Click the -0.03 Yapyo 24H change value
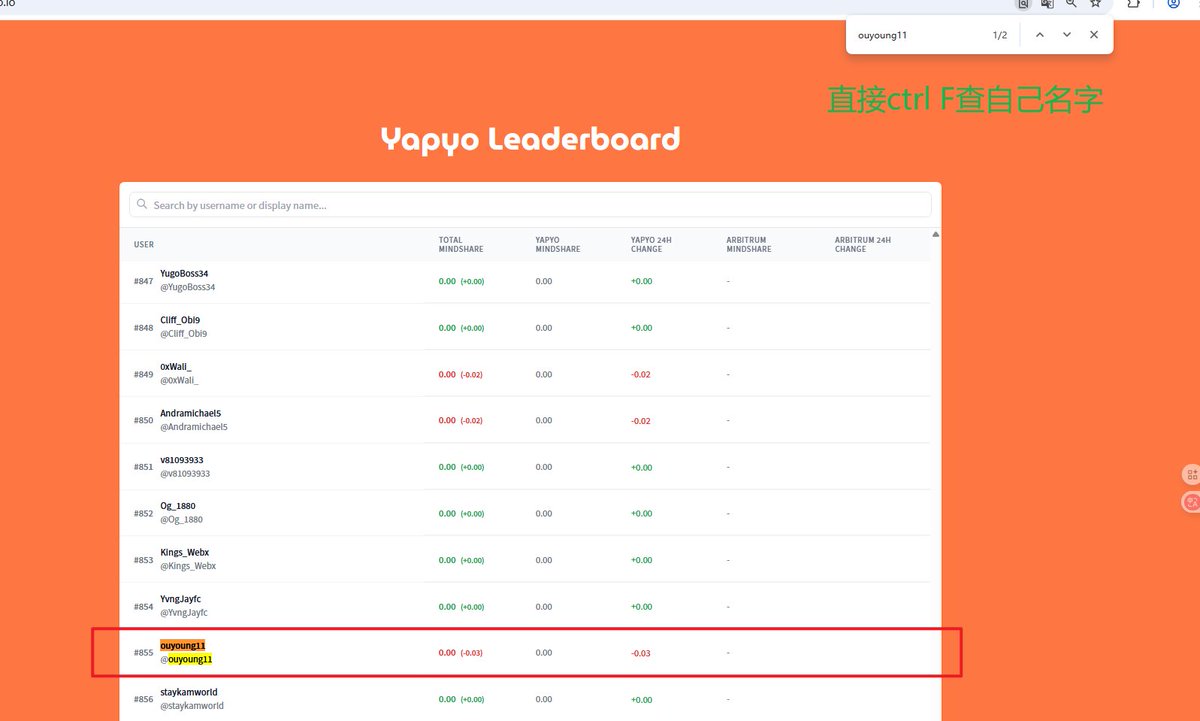1200x721 pixels. (x=641, y=654)
